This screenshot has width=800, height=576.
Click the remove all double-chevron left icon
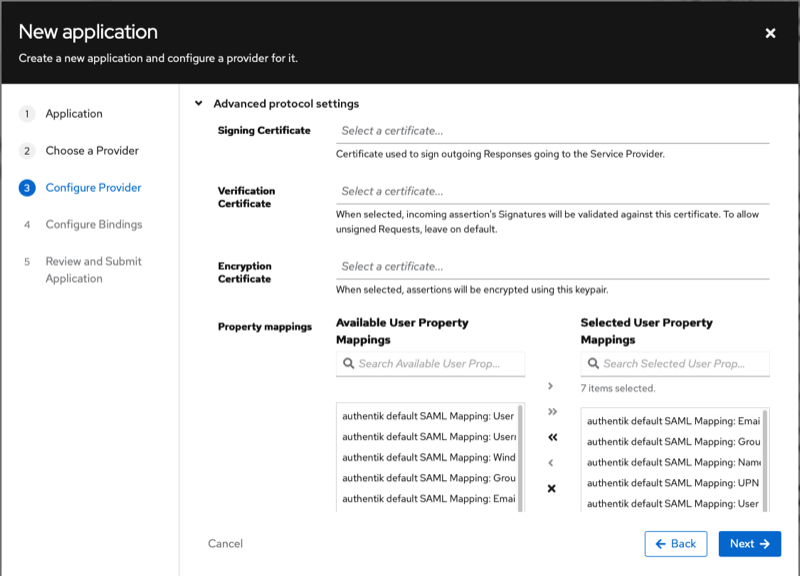click(553, 437)
